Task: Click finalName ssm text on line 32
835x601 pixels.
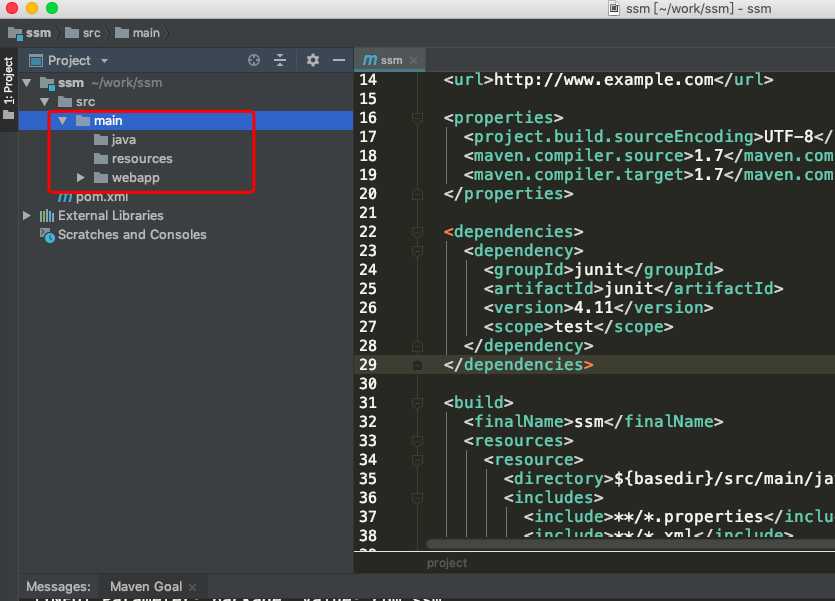Action: point(588,422)
